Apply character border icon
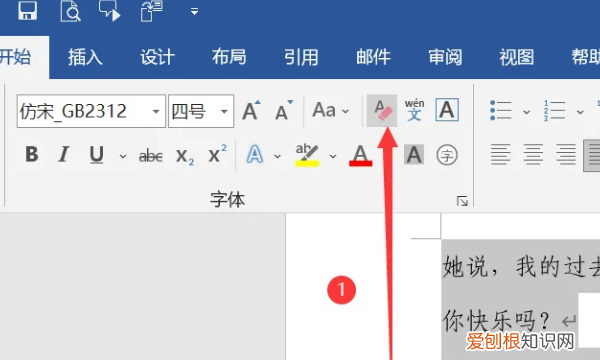The image size is (600, 360). (447, 110)
